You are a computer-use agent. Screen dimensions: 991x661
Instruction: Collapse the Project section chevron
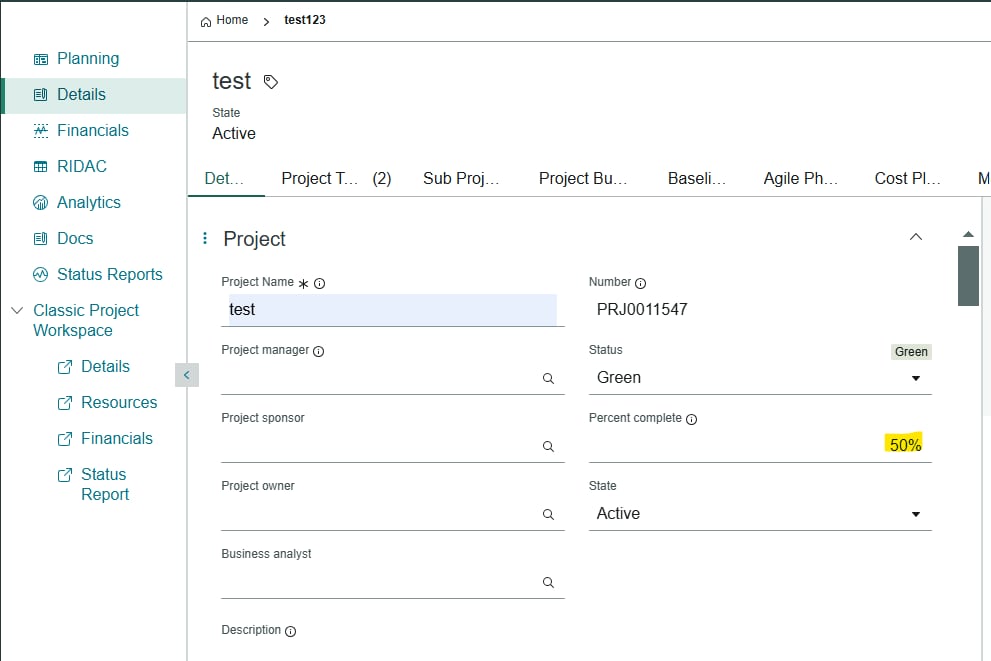(916, 237)
